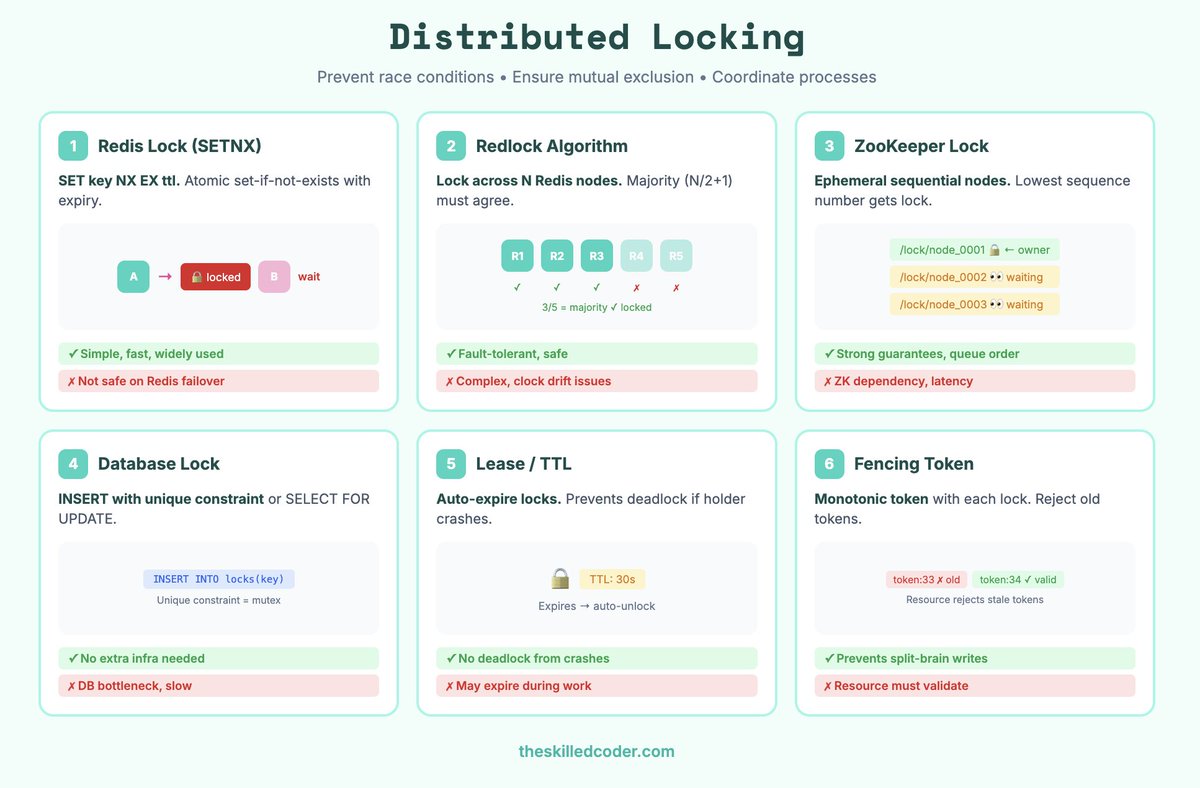Open theskilledcoder.com link
1200x788 pixels.
click(x=597, y=751)
